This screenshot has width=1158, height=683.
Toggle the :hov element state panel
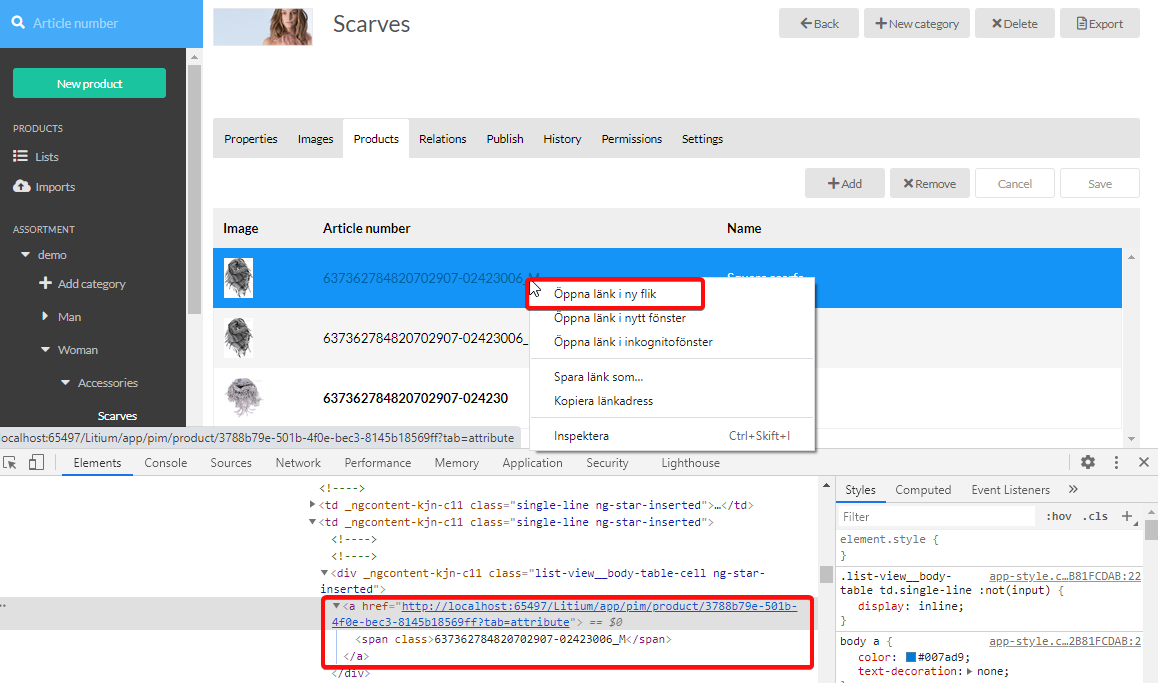tap(1058, 517)
